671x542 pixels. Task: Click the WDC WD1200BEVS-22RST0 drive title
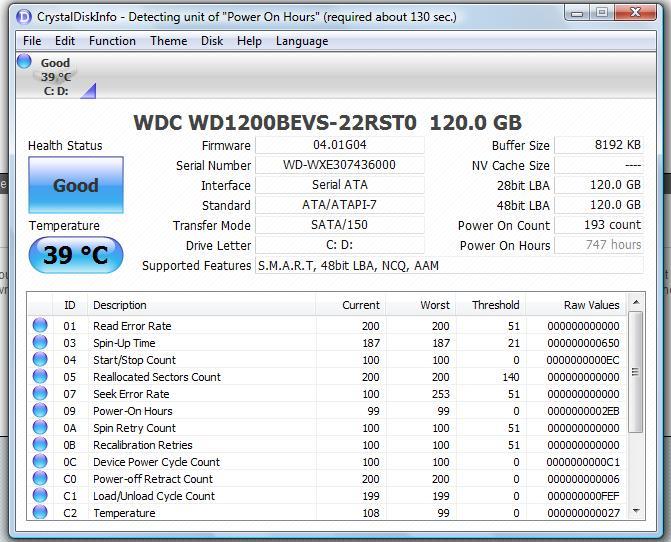[327, 123]
